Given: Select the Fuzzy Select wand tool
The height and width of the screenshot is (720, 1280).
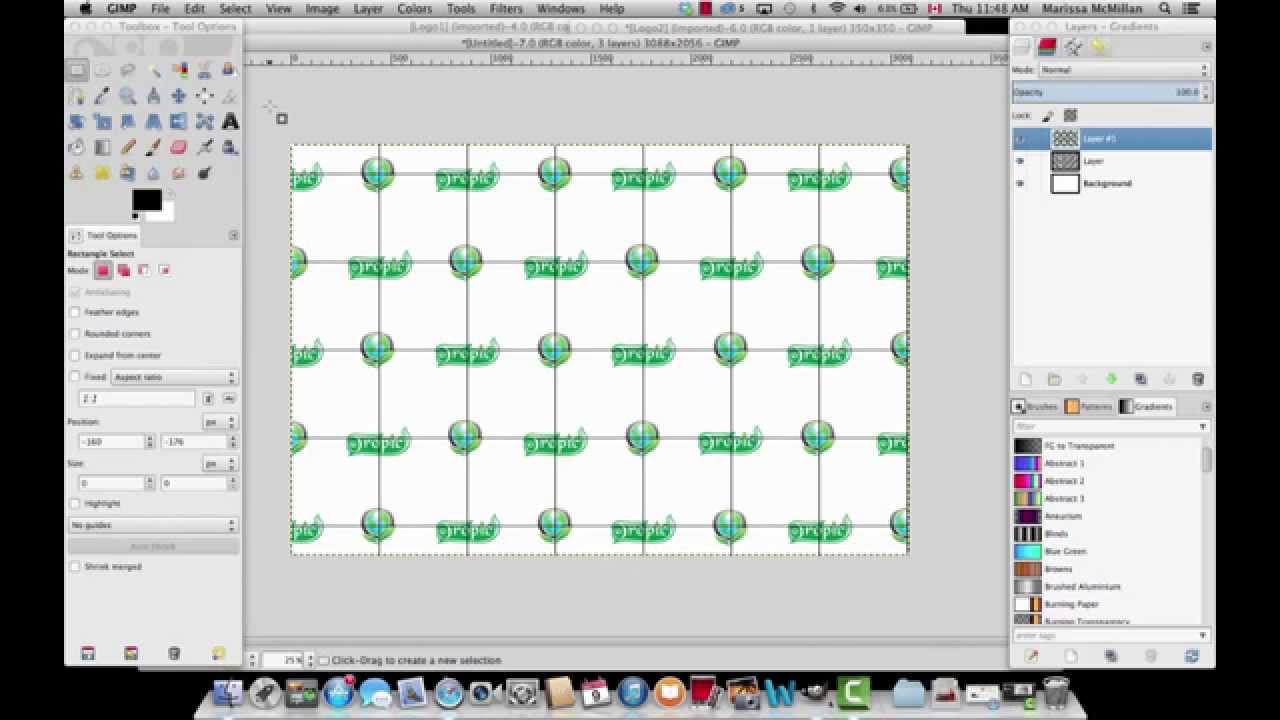Looking at the screenshot, I should coord(153,70).
